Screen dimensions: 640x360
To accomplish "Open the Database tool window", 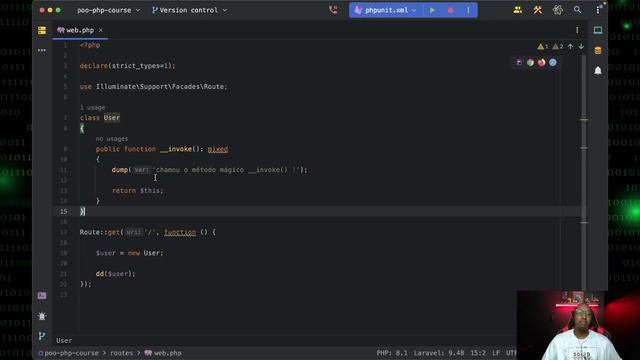I will (598, 51).
